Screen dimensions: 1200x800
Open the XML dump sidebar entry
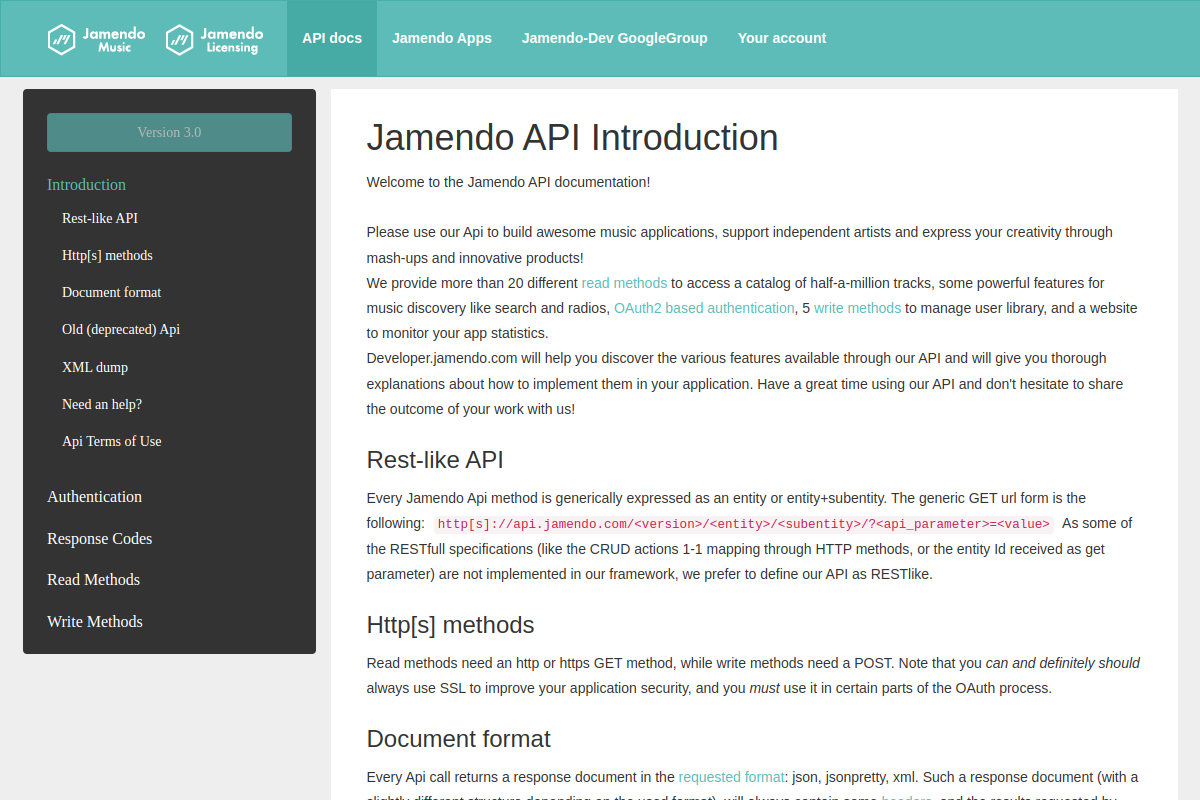[95, 367]
